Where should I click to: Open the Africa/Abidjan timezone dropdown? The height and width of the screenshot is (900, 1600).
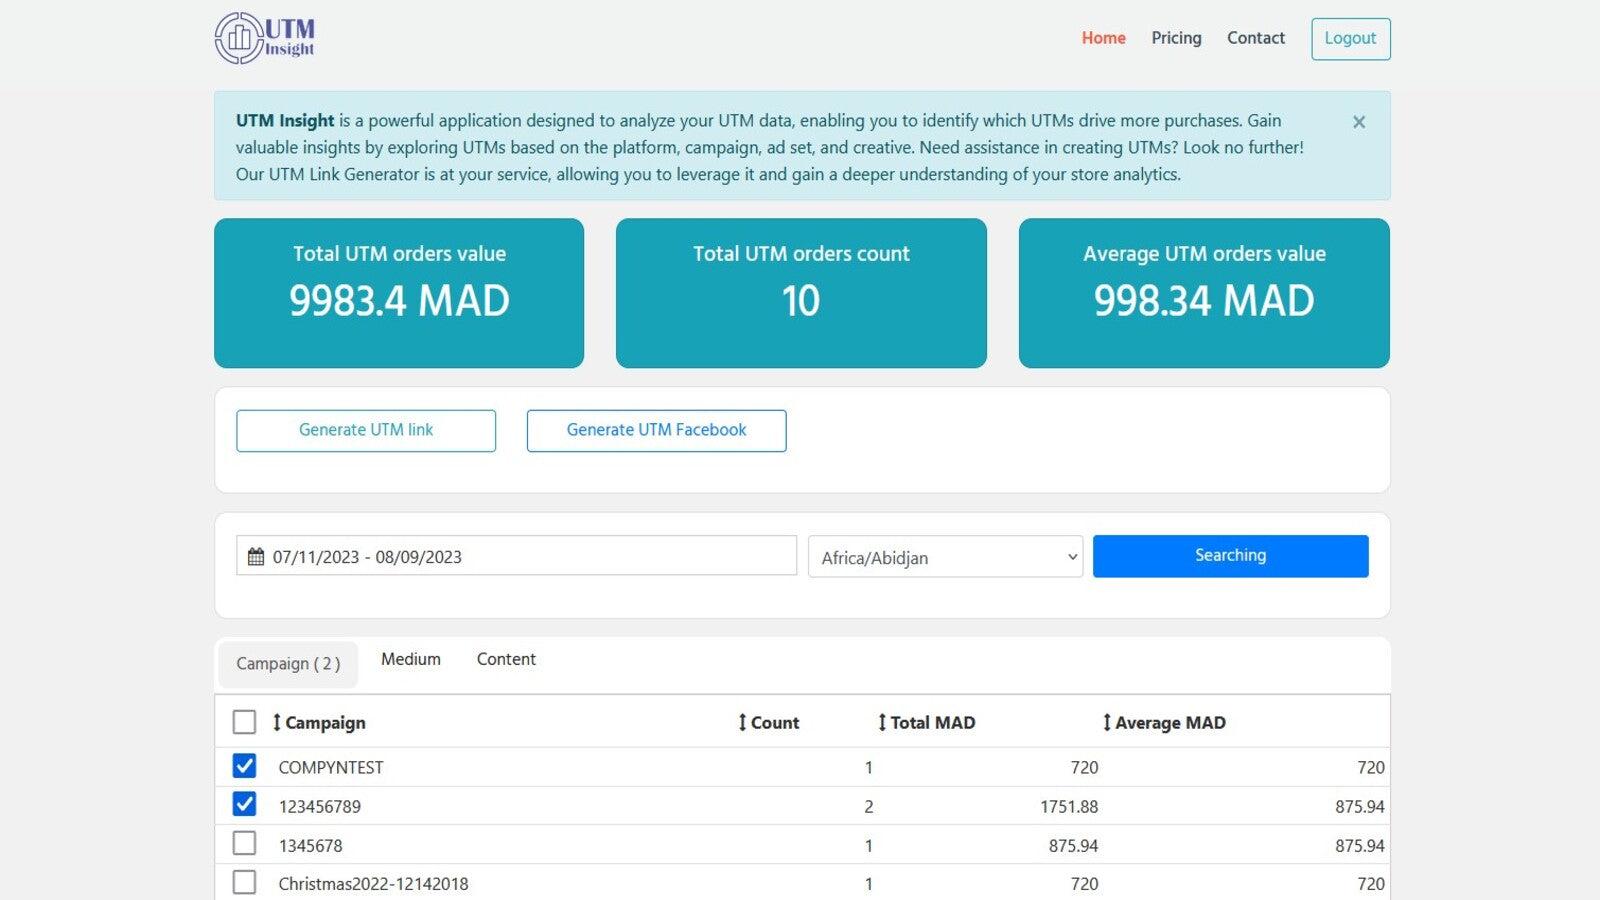(x=944, y=557)
